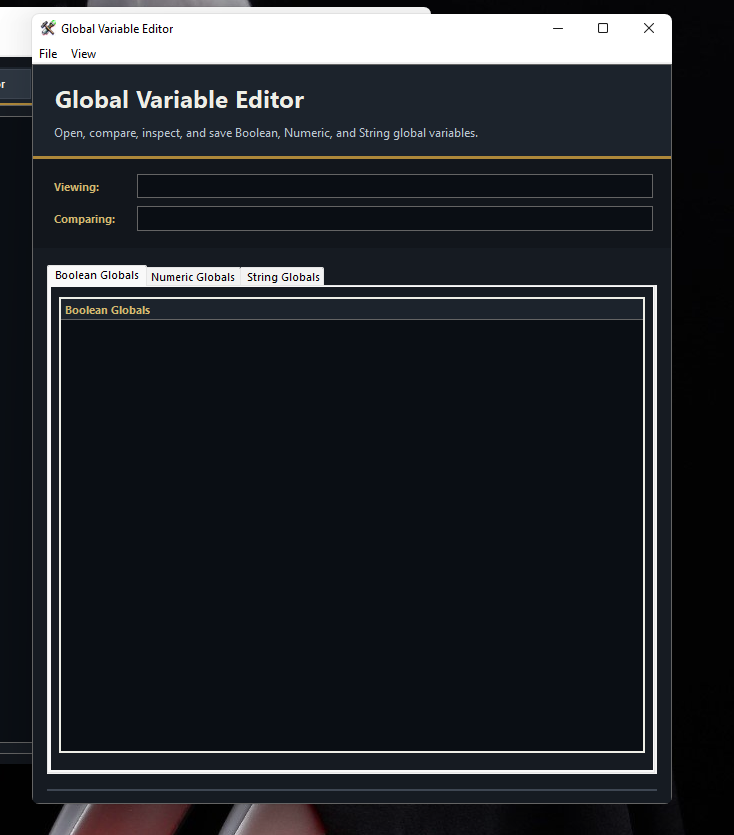
Task: Focus the Comparing text field
Action: point(394,218)
